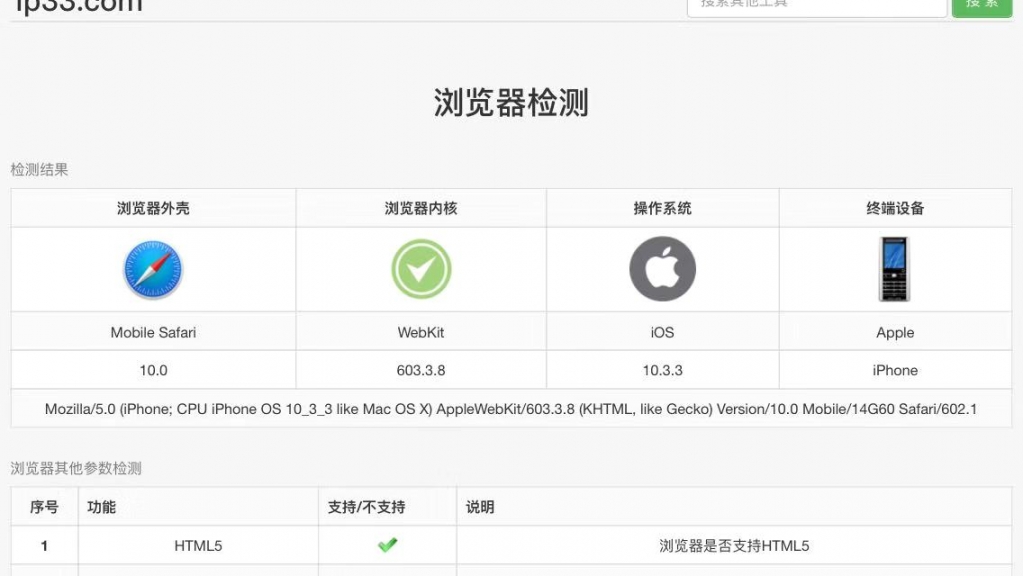Click the 操作系统 column header
This screenshot has height=576, width=1023.
tap(662, 208)
